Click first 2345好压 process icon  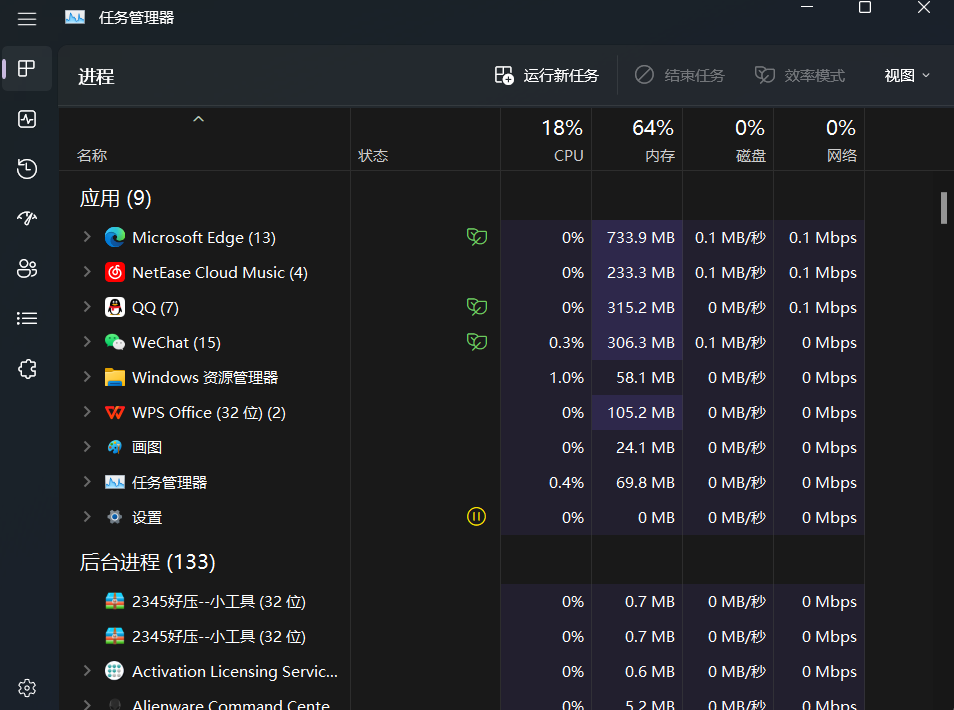[x=114, y=601]
